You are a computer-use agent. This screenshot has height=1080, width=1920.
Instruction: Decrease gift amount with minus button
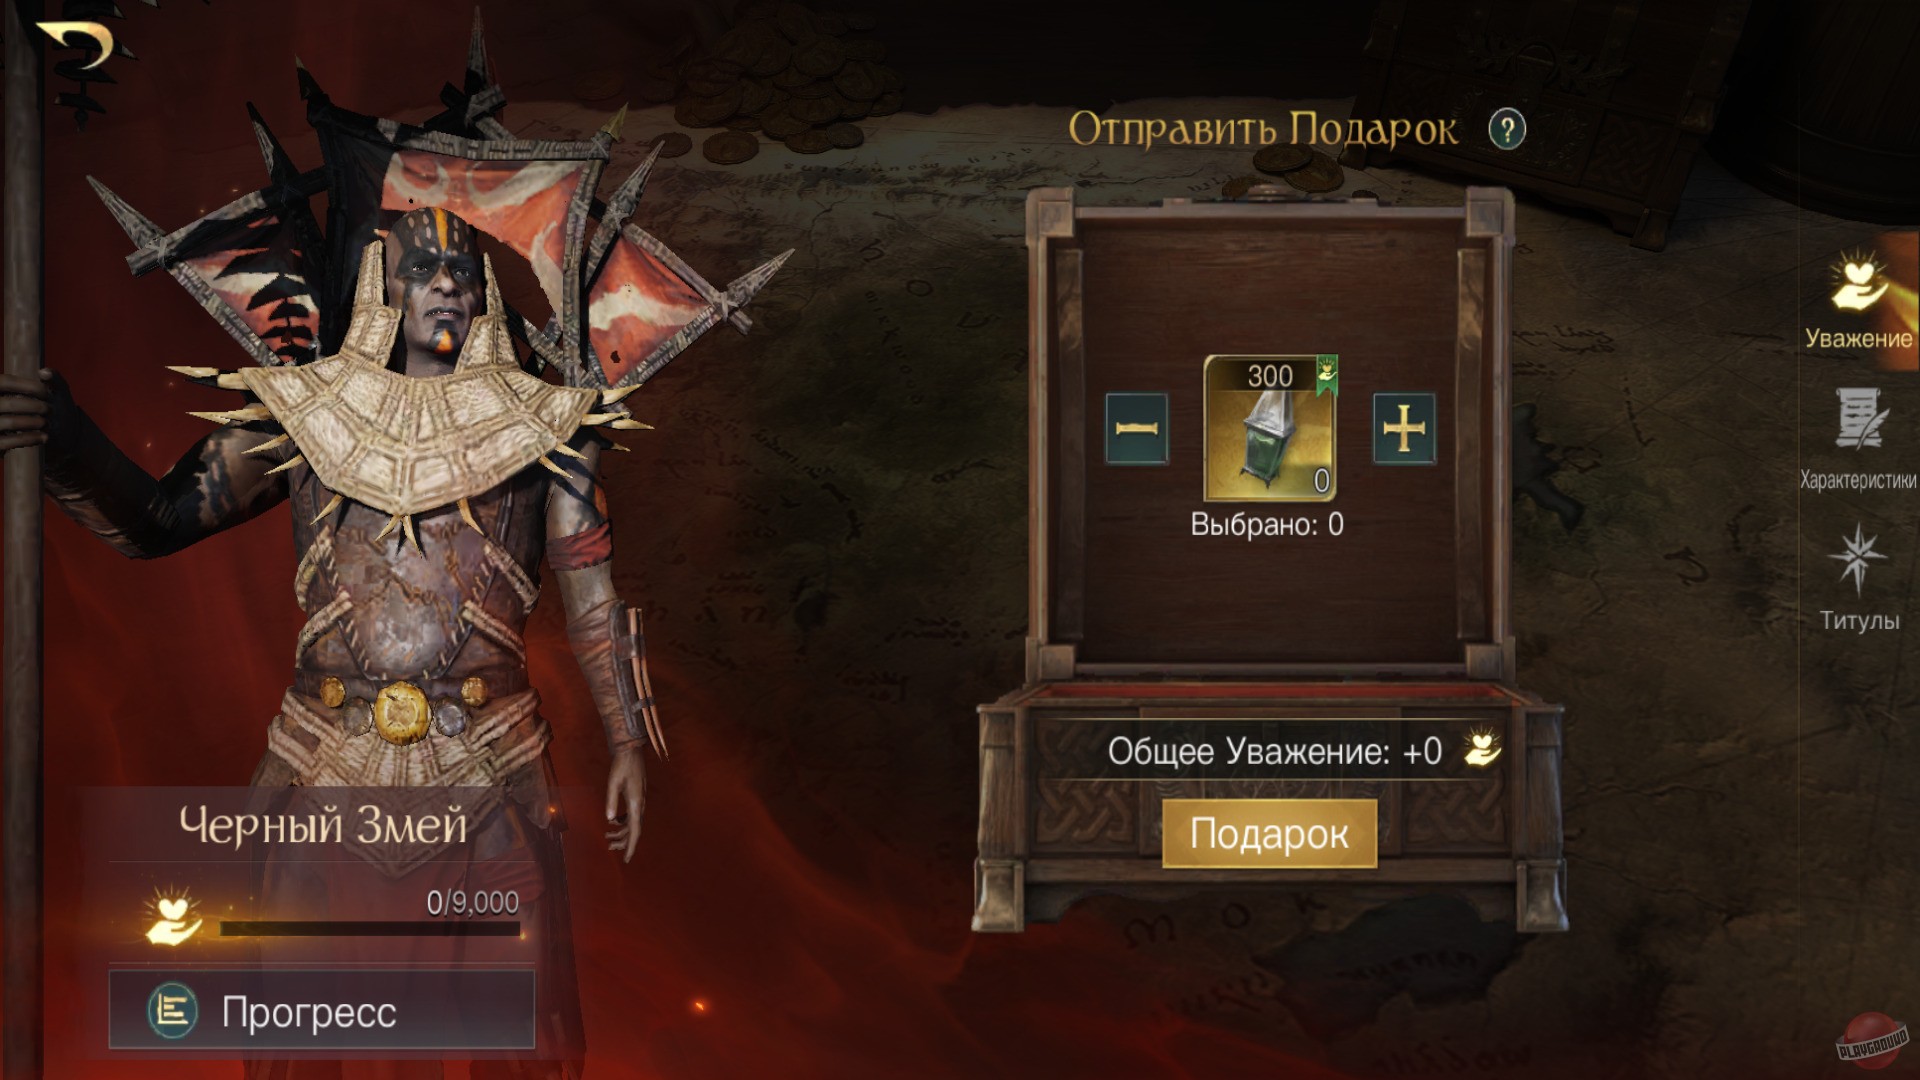pyautogui.click(x=1137, y=429)
